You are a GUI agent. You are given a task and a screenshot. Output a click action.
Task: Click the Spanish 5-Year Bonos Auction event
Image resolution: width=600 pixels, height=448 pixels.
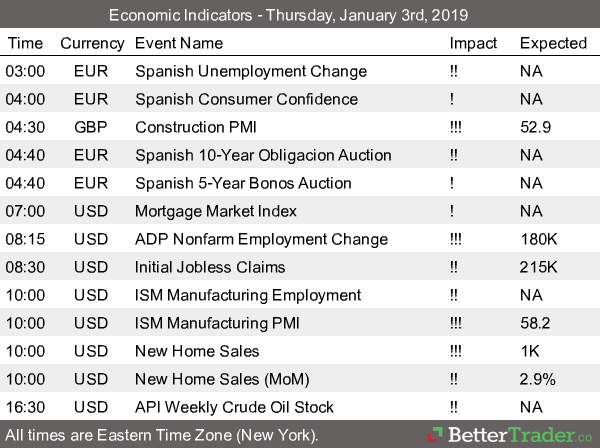(x=243, y=183)
